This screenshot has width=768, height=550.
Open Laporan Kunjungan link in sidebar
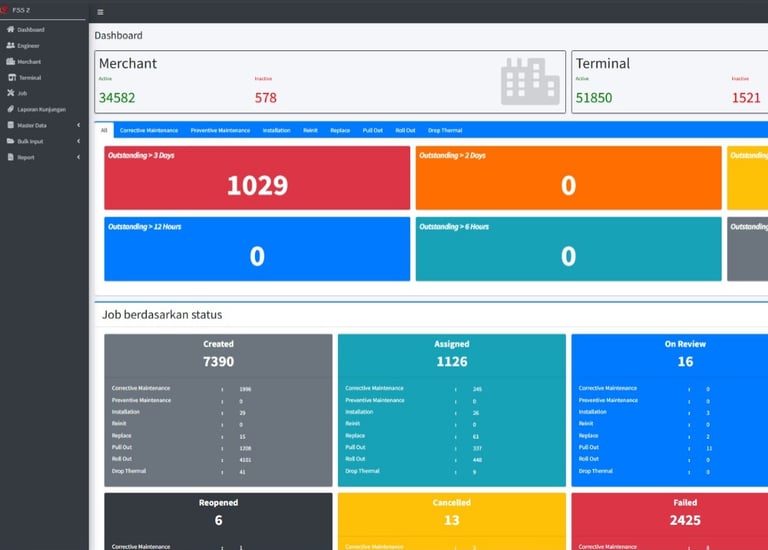click(x=42, y=110)
